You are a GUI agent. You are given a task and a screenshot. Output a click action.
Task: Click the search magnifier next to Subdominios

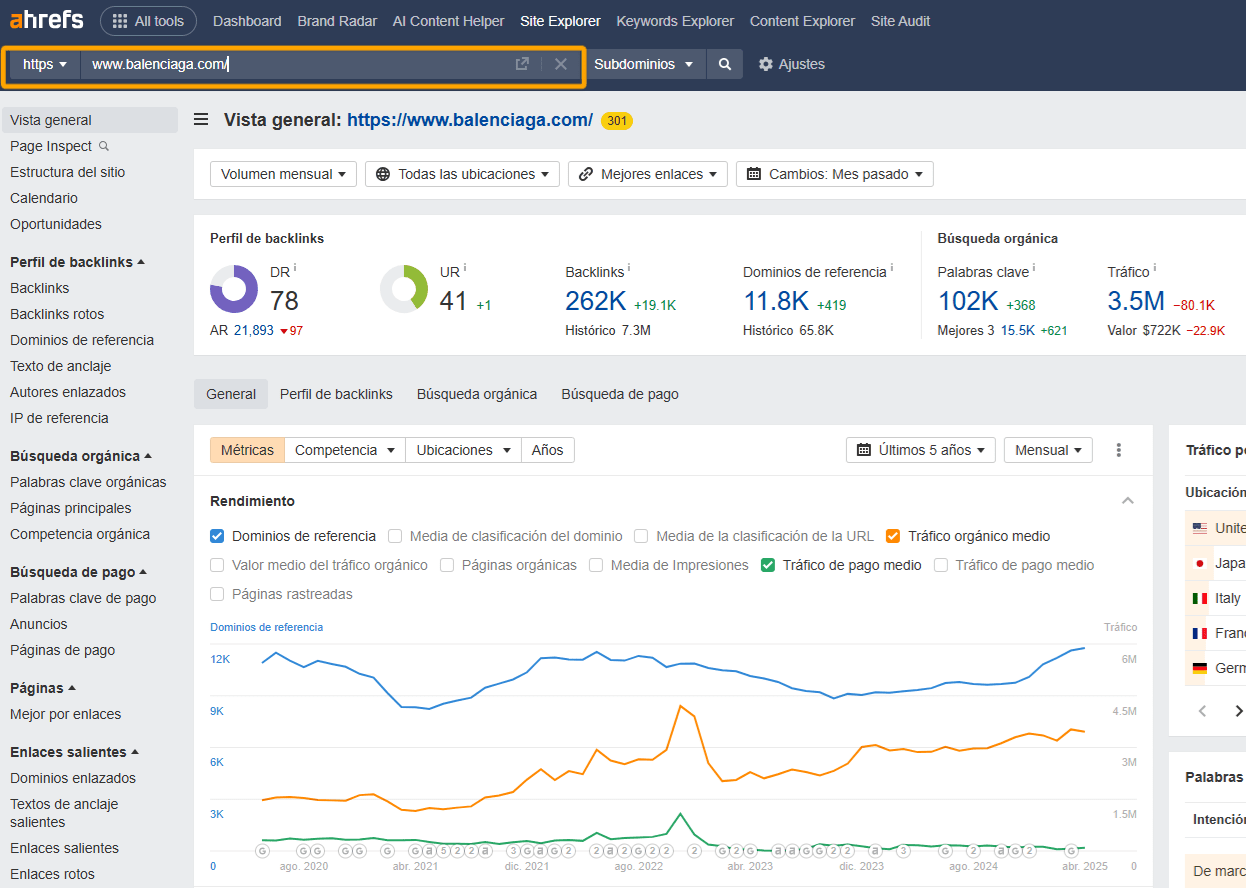(x=723, y=63)
